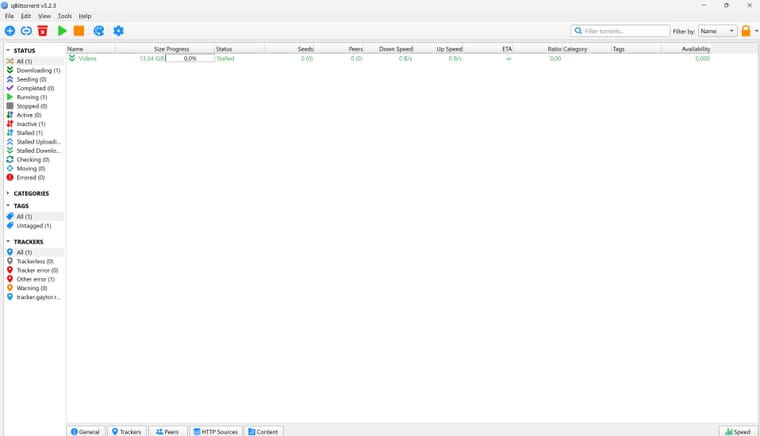Select Stopped (0) status filter
This screenshot has width=760, height=436.
(34, 106)
